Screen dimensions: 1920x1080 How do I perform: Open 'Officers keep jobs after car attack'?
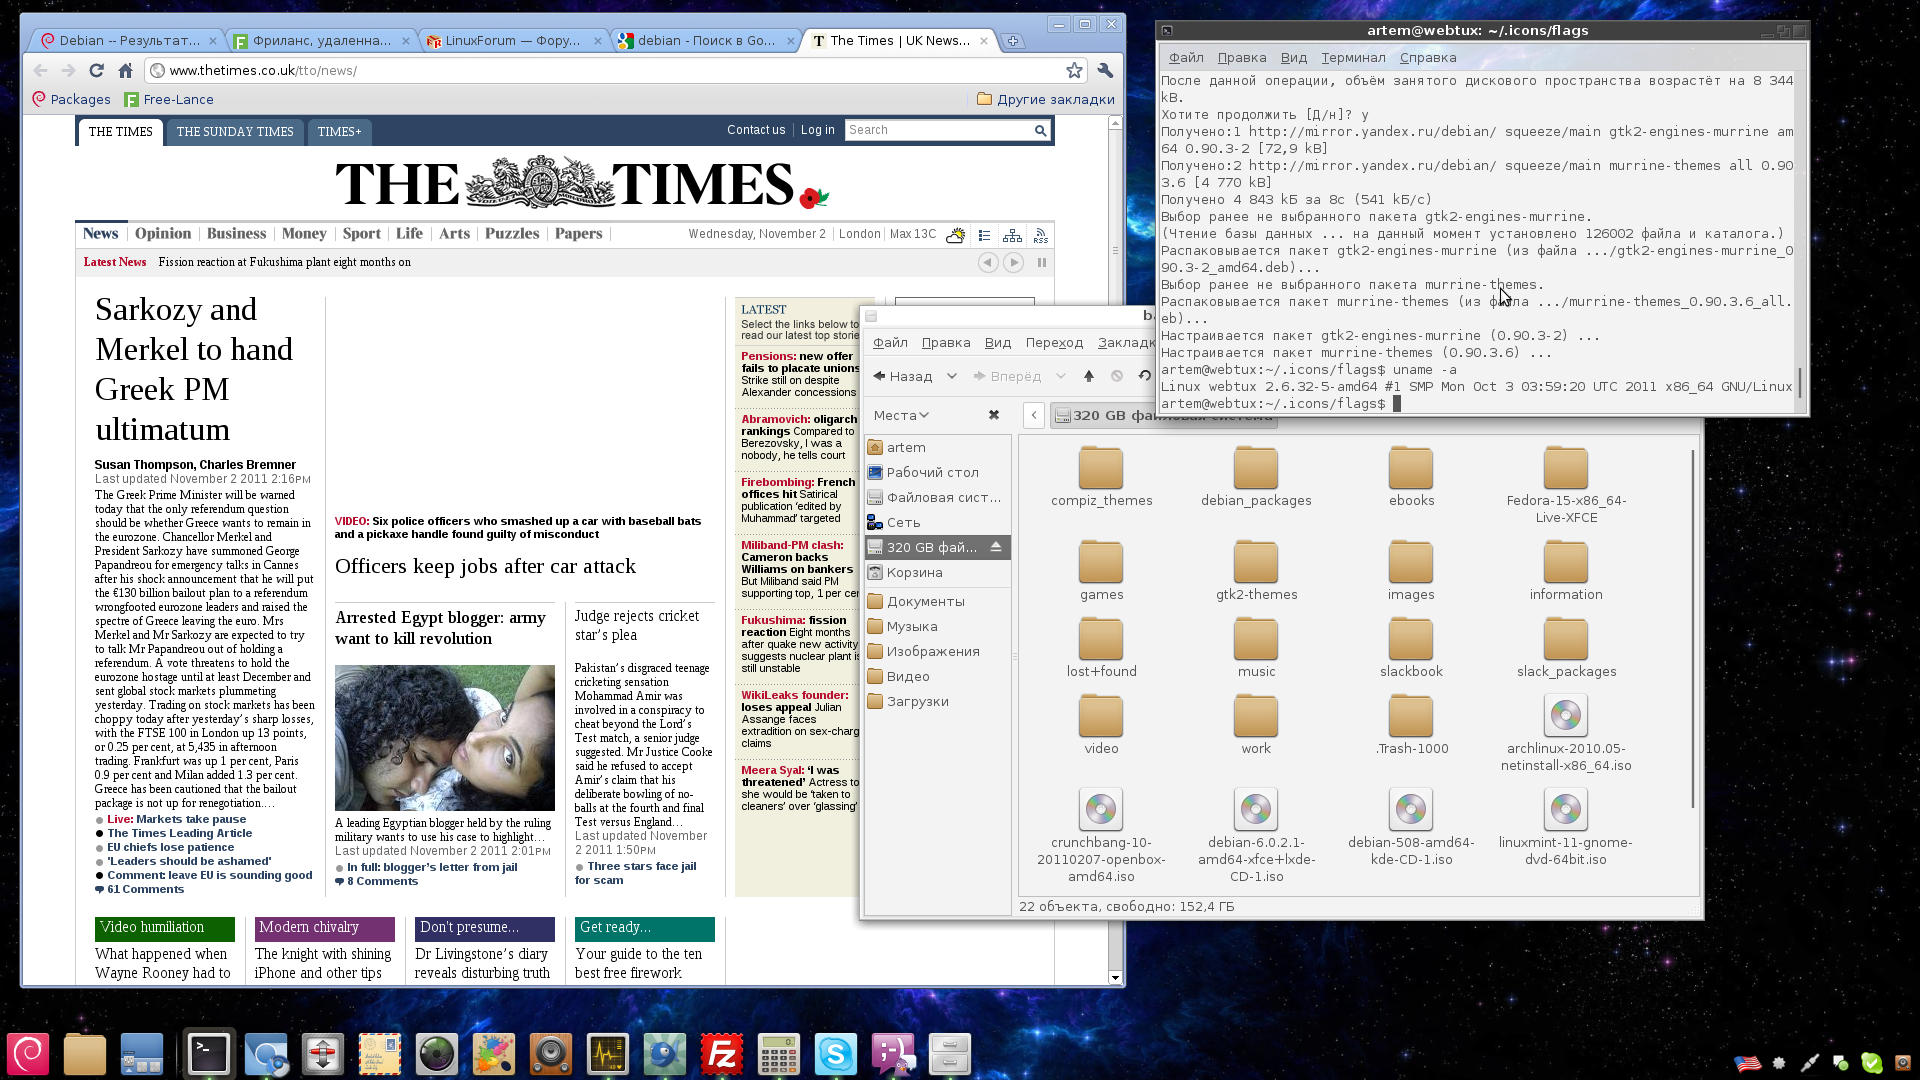tap(485, 566)
